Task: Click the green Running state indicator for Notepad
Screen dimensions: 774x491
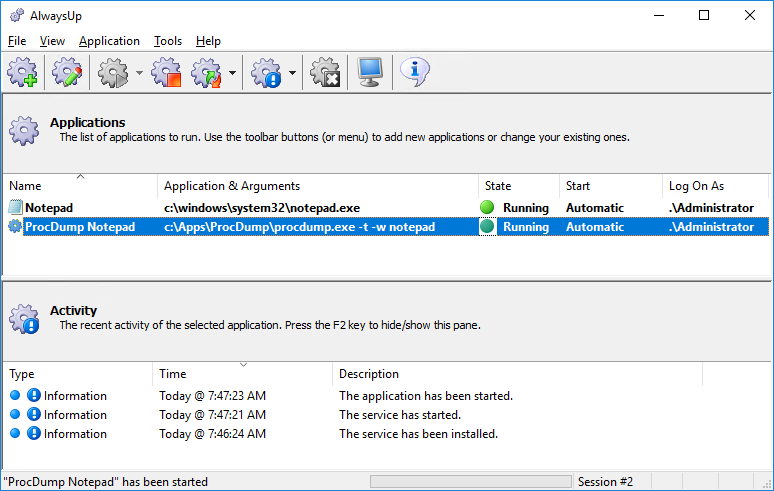Action: click(487, 207)
